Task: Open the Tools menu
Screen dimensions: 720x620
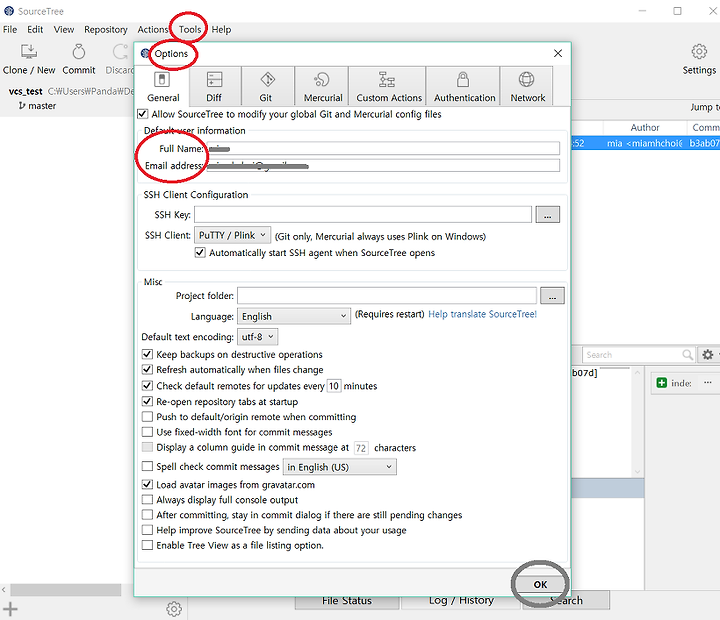Action: (190, 29)
